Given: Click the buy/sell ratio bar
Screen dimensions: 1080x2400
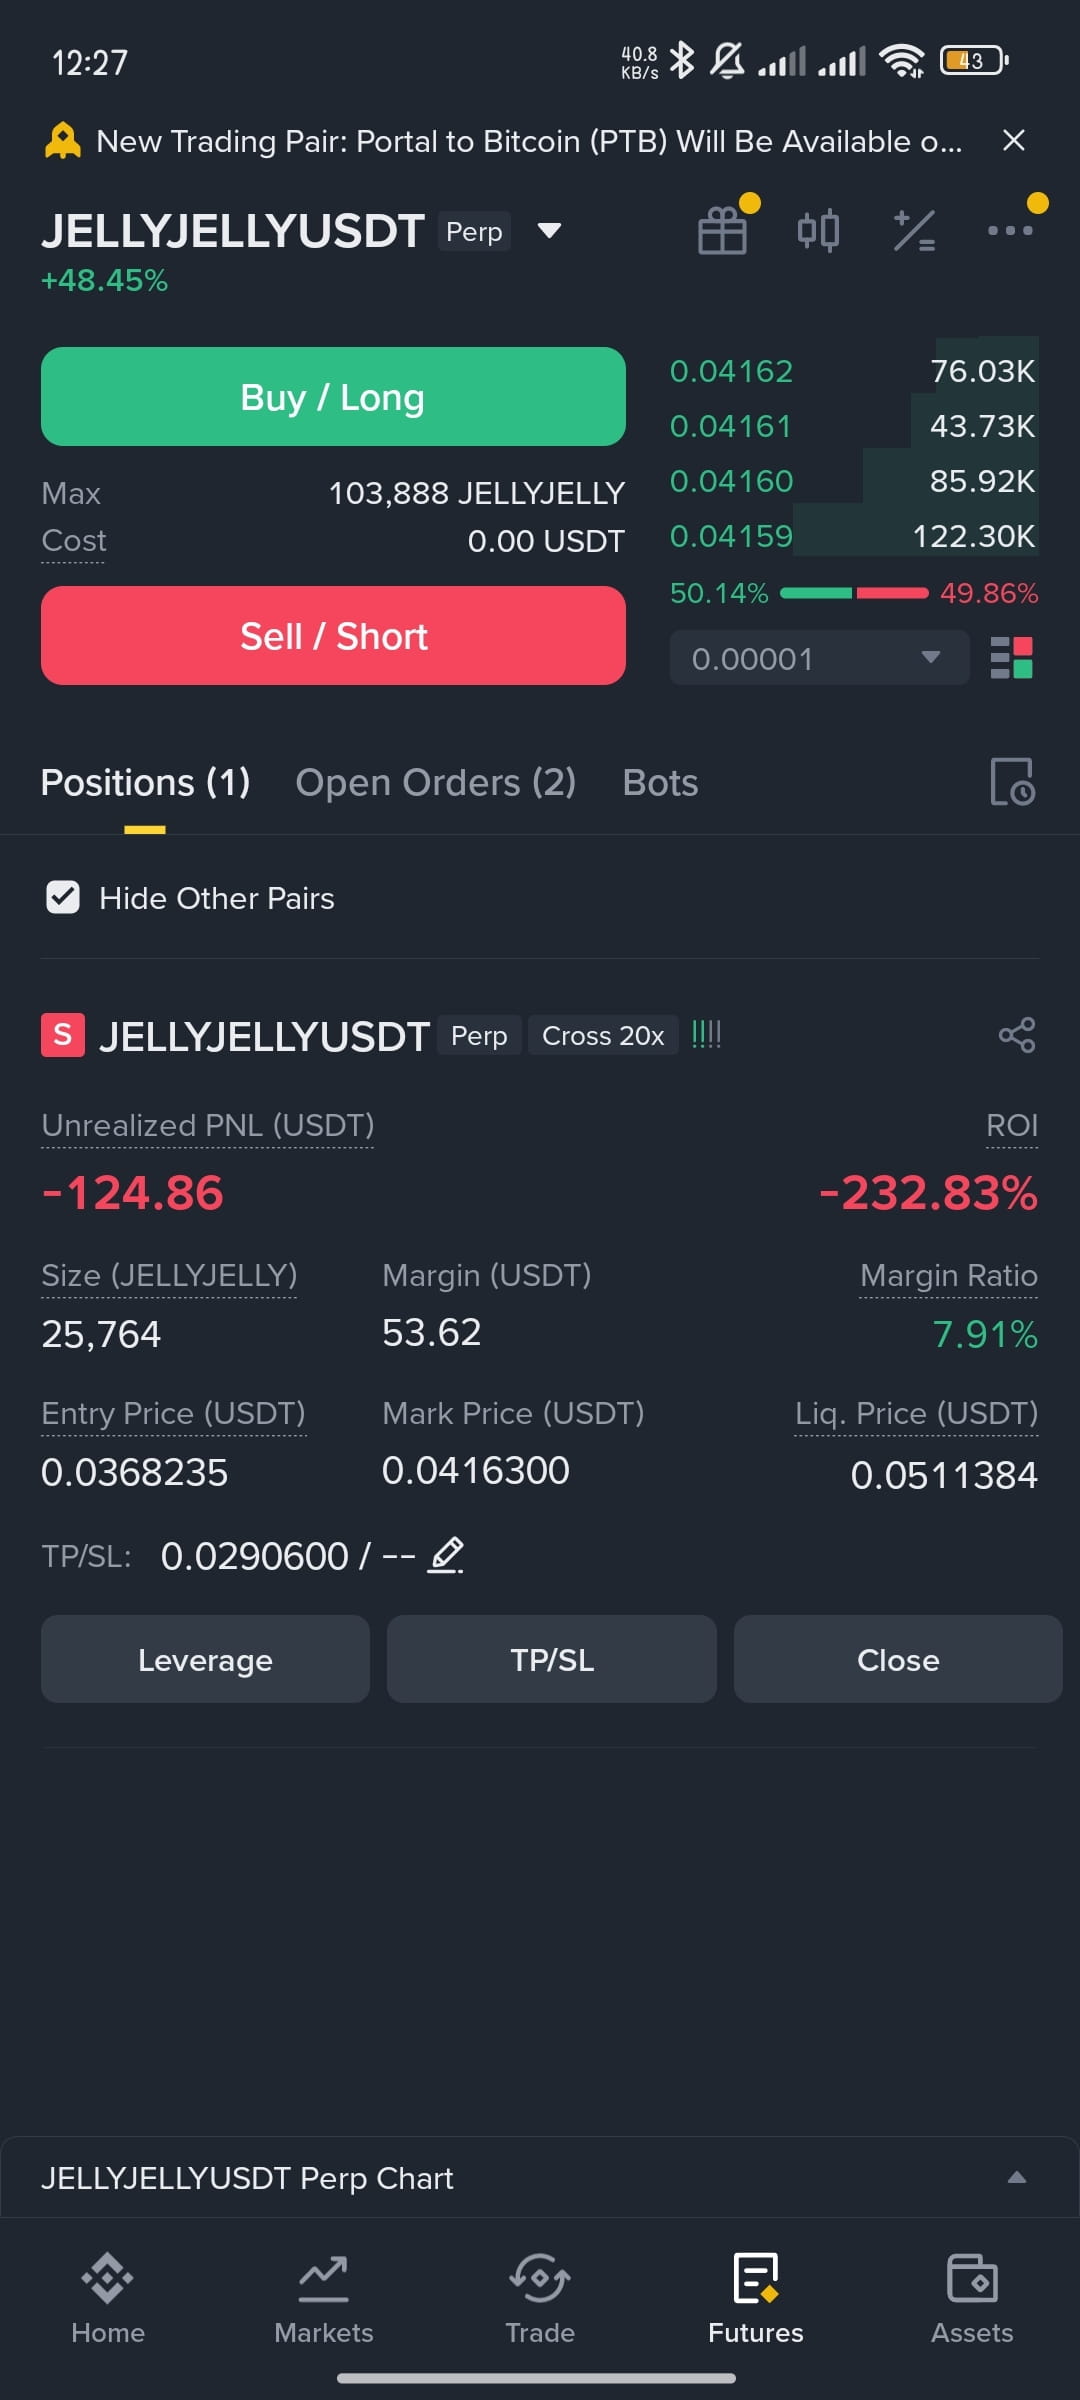Looking at the screenshot, I should point(854,593).
